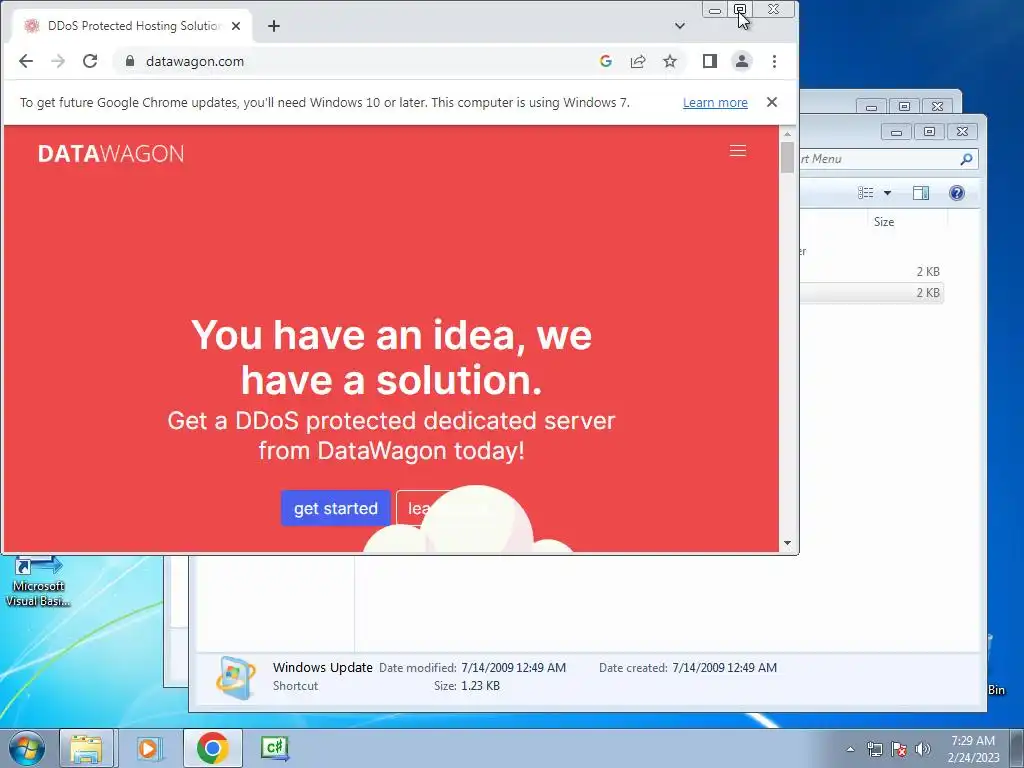Follow the Learn more link

pyautogui.click(x=715, y=103)
